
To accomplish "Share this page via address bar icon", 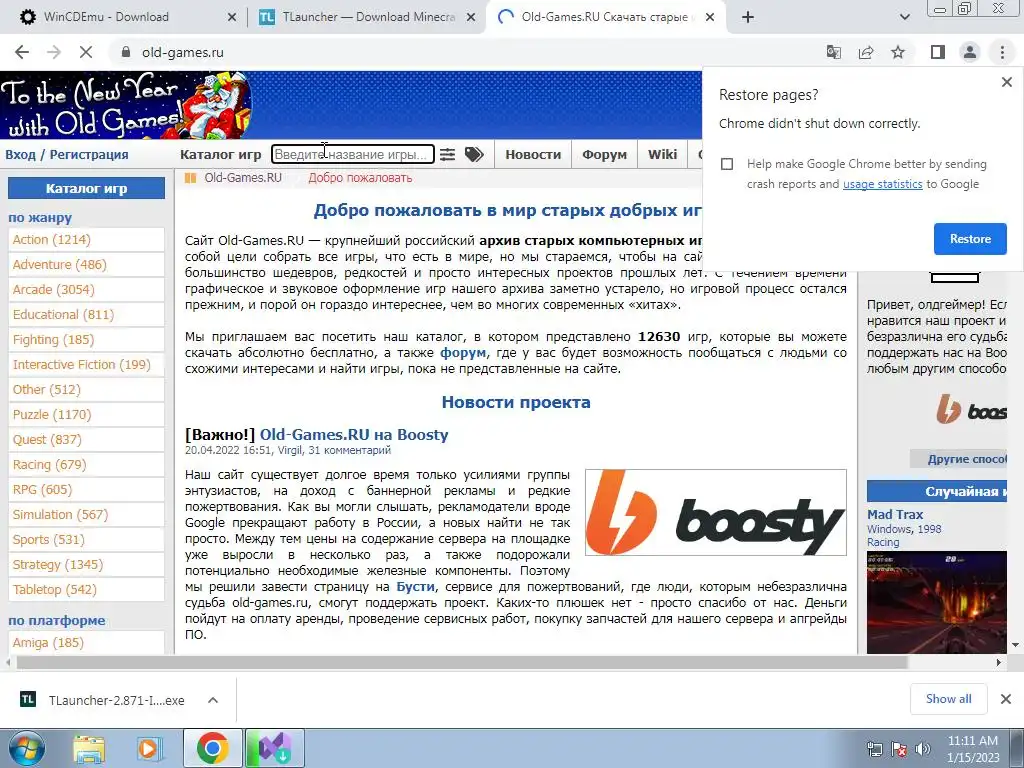I will (x=866, y=52).
